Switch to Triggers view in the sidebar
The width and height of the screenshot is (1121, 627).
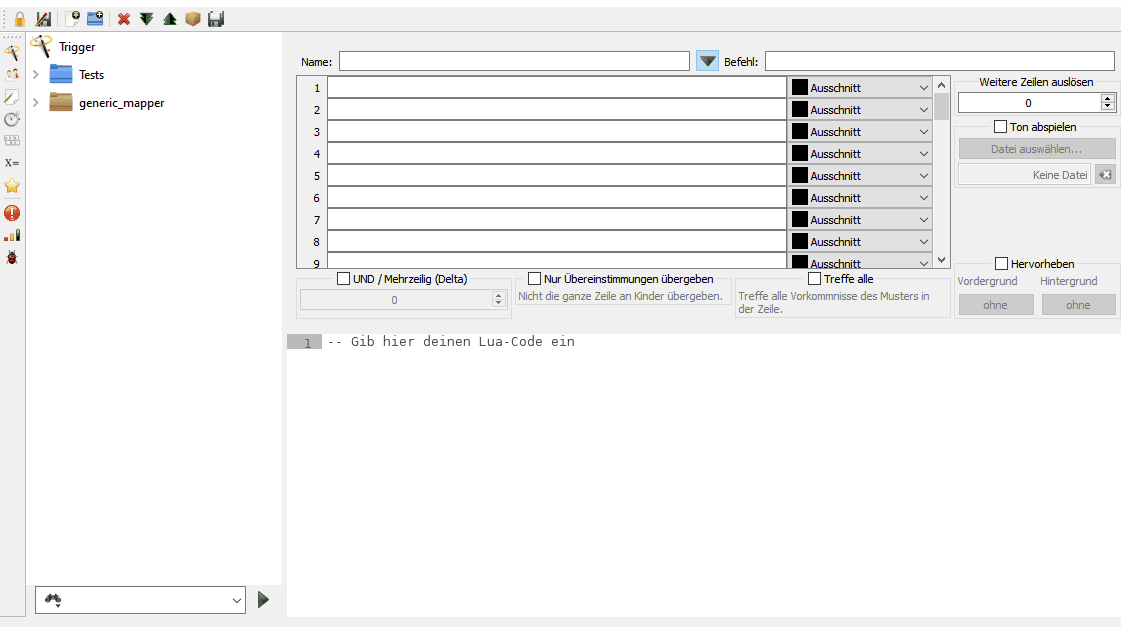[12, 52]
